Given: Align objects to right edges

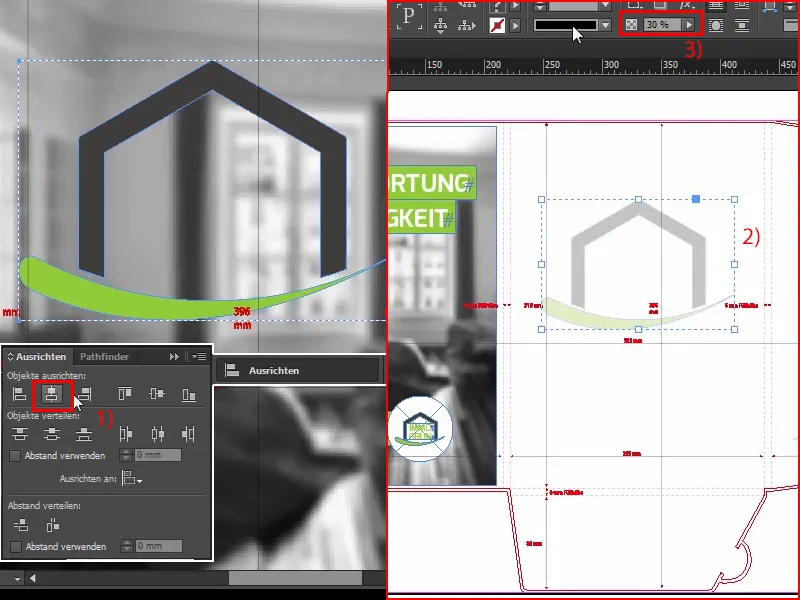Looking at the screenshot, I should pyautogui.click(x=84, y=394).
